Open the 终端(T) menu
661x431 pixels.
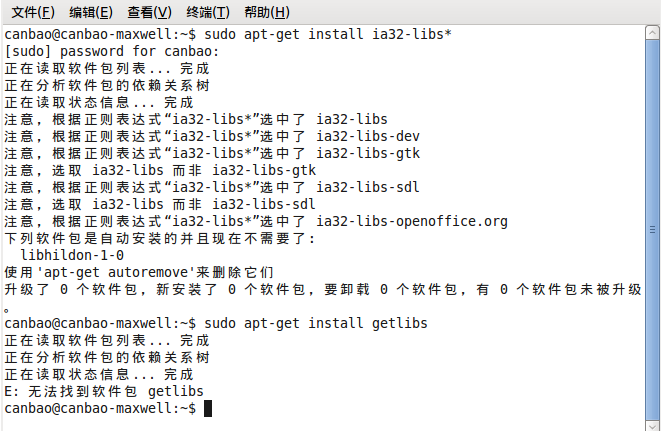point(208,12)
